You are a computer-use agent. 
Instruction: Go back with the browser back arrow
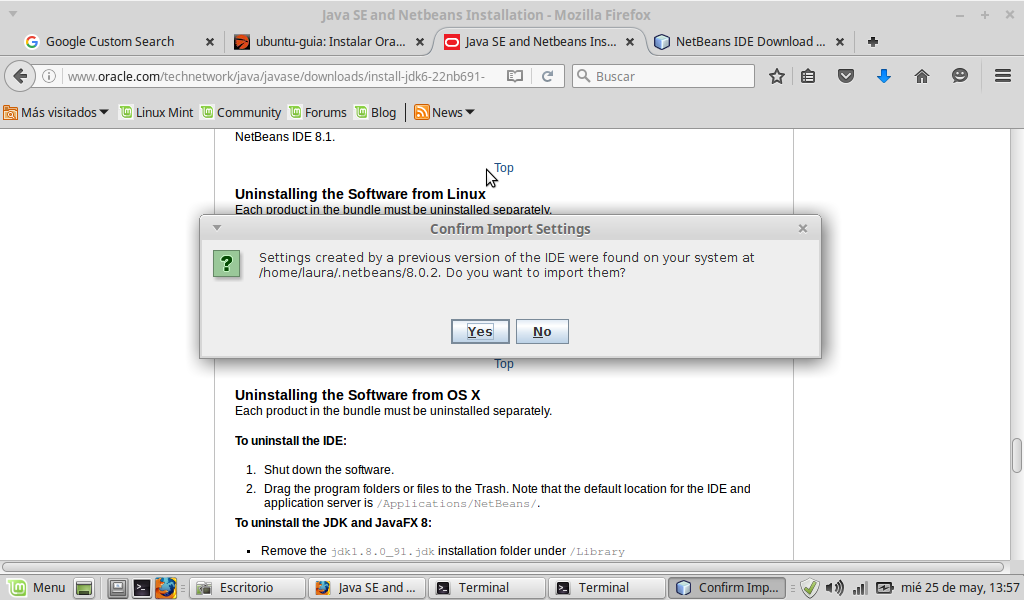click(x=20, y=76)
